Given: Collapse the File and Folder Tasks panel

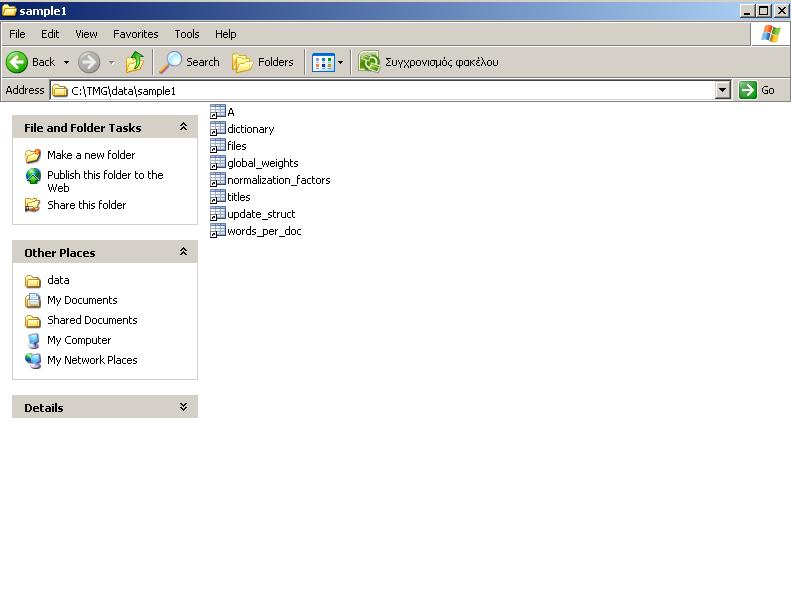Looking at the screenshot, I should (183, 127).
